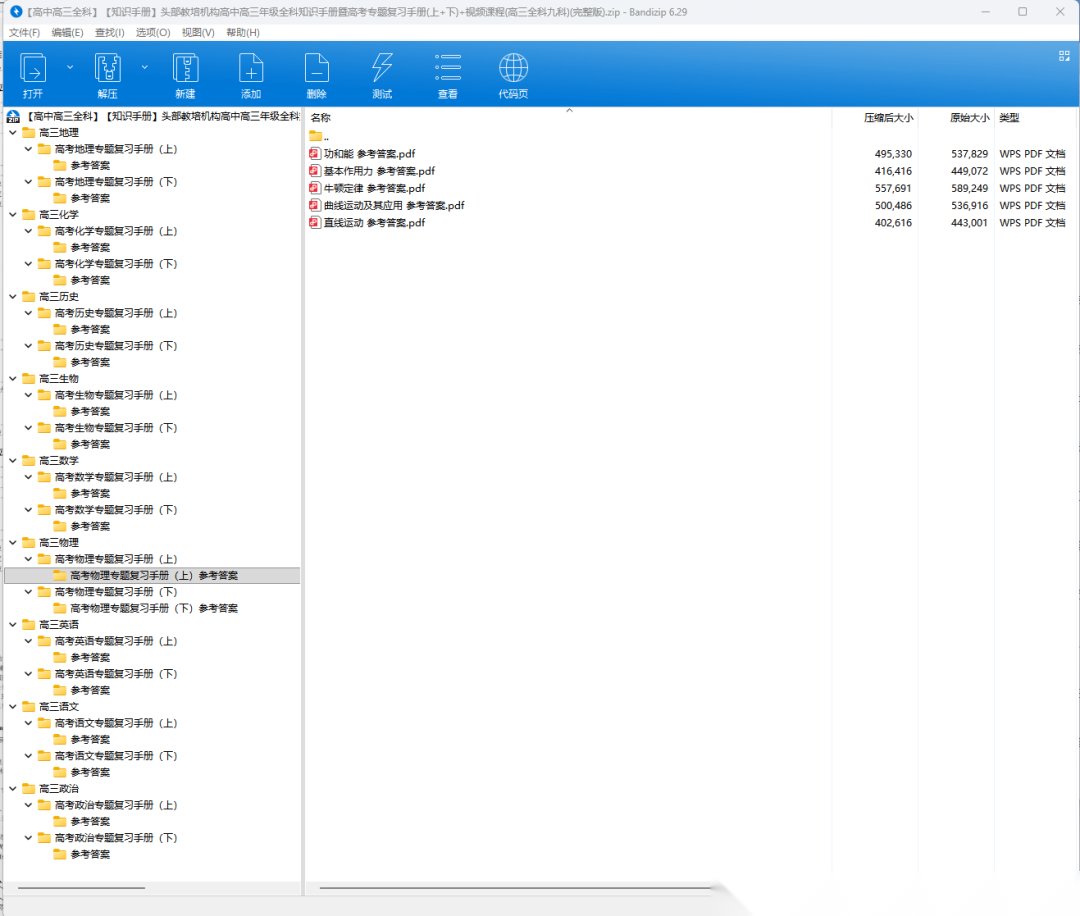Select the 高三英语 folder in tree

coord(58,624)
